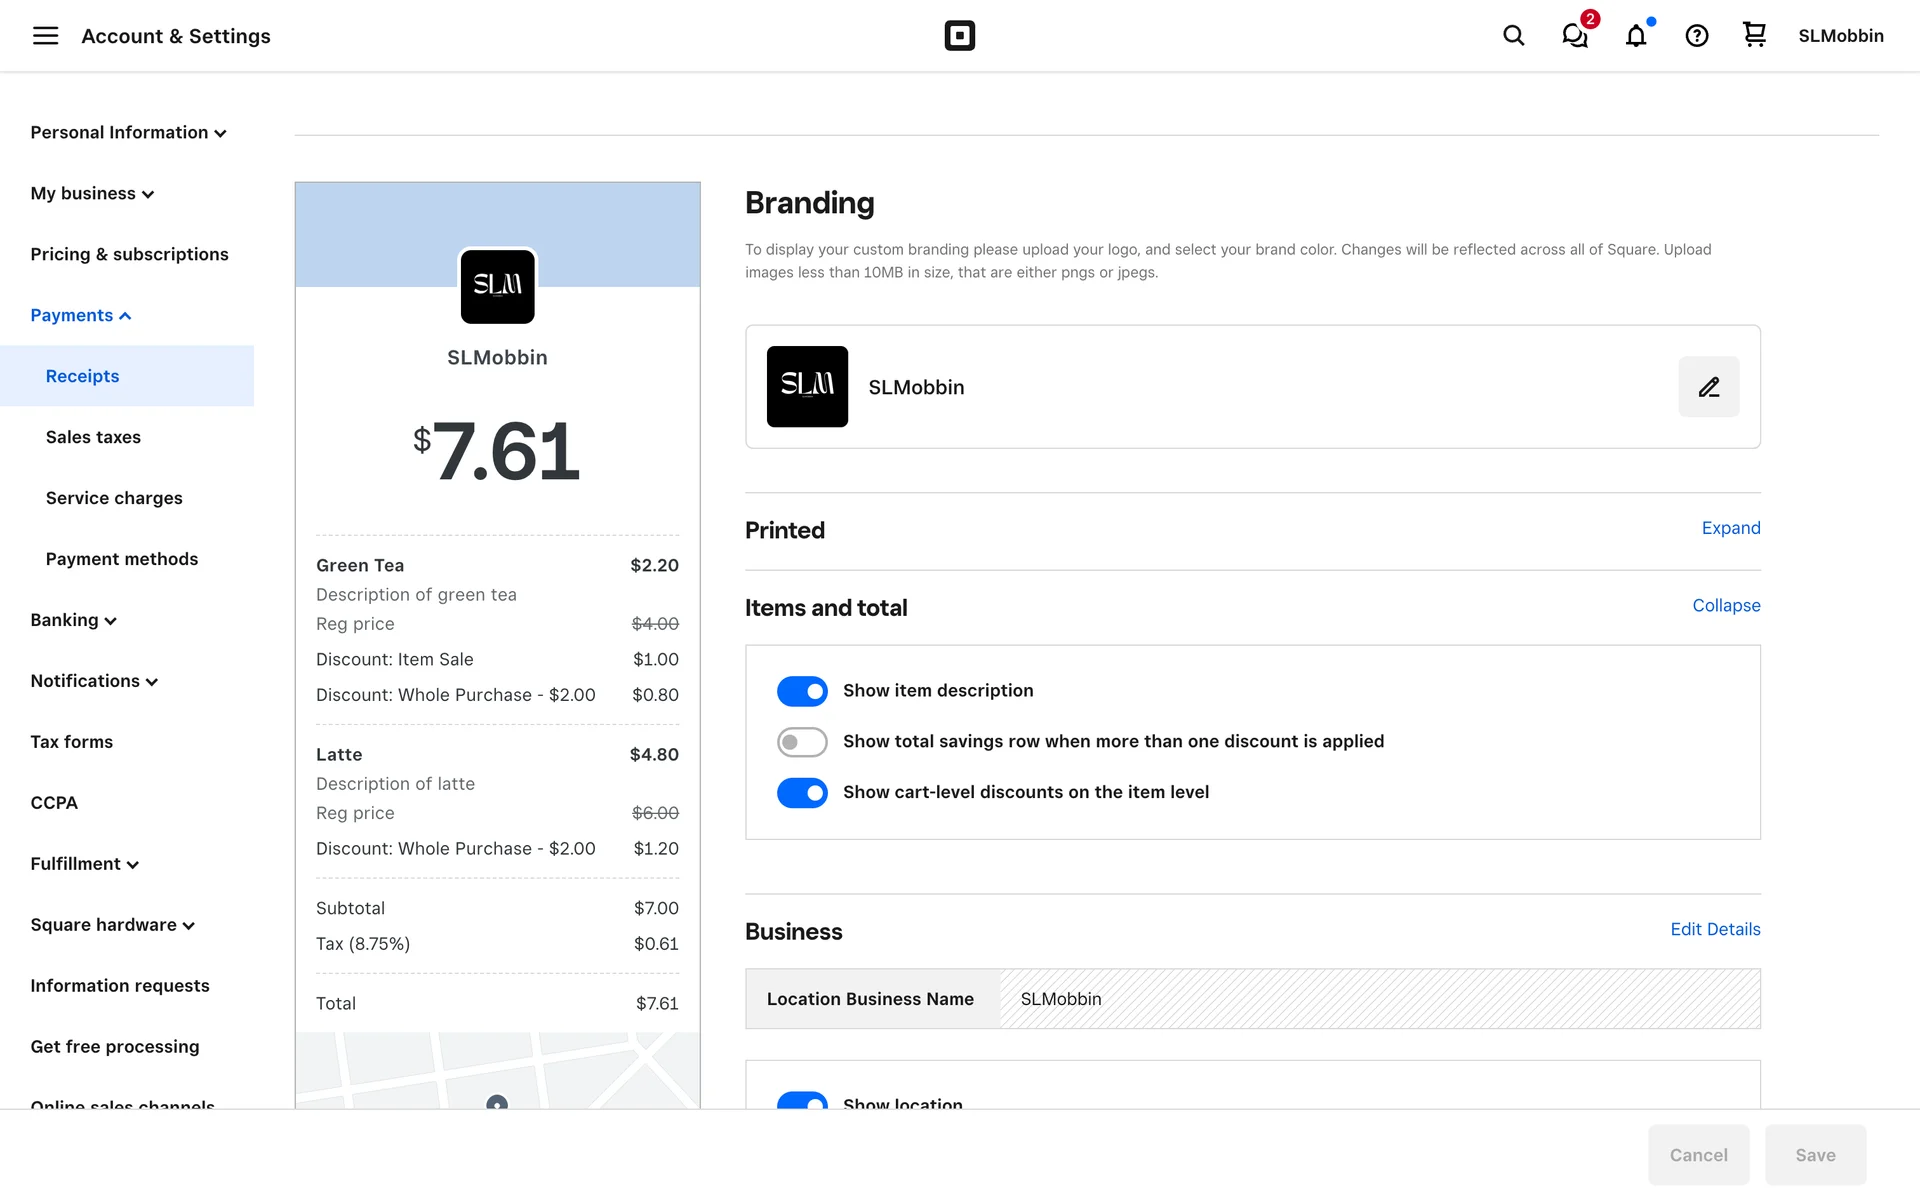
Task: Open the hamburger navigation menu
Action: pos(45,36)
